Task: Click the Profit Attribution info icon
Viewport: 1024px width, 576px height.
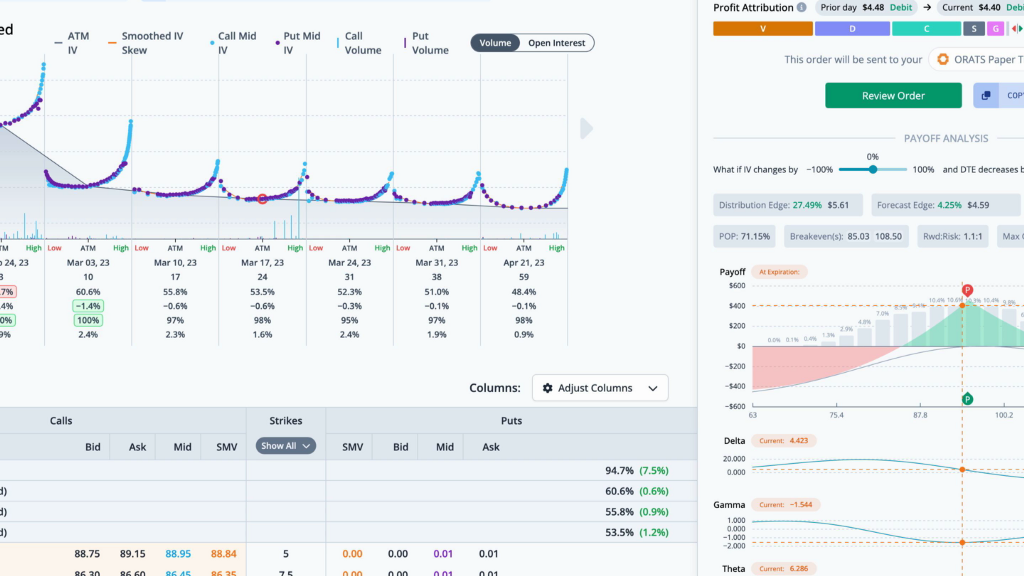Action: 801,8
